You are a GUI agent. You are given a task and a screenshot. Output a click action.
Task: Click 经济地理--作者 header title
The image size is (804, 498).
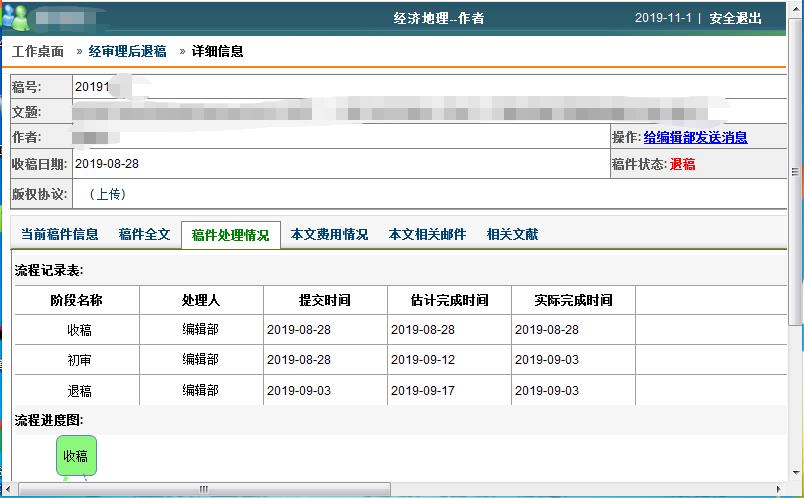pos(439,18)
